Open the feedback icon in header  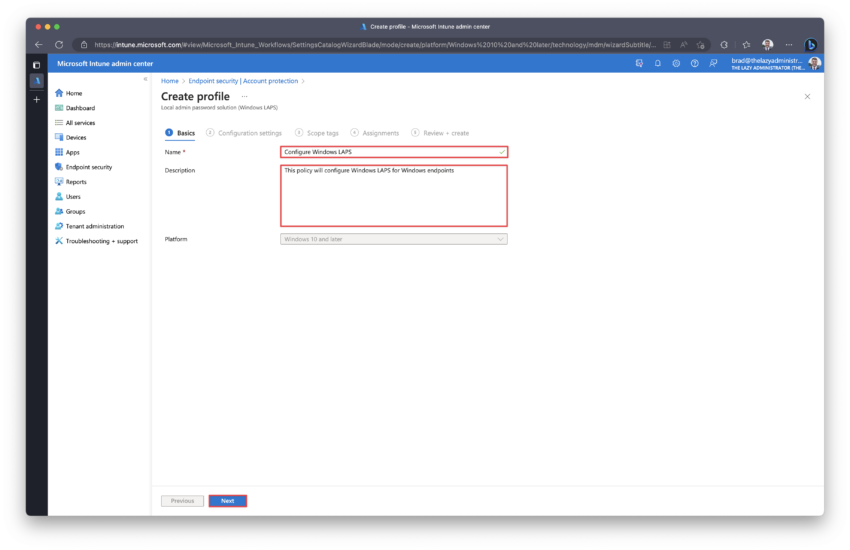[713, 63]
